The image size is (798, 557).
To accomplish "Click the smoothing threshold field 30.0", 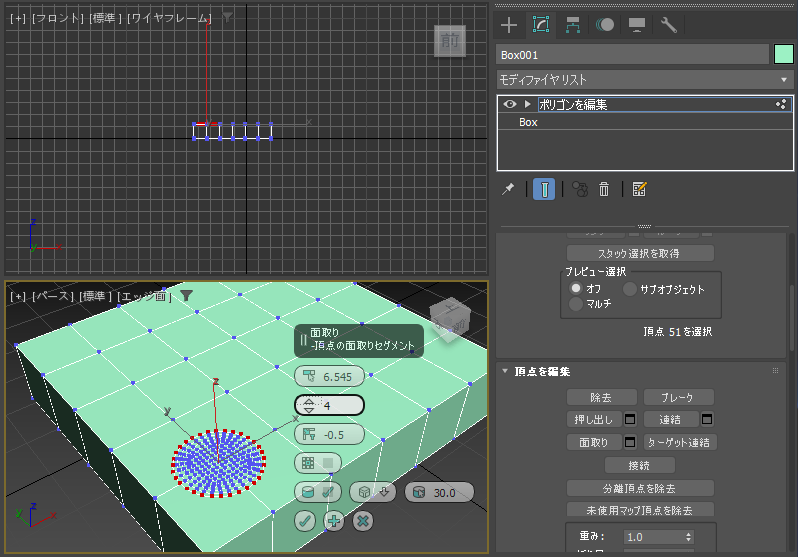I will tap(439, 492).
